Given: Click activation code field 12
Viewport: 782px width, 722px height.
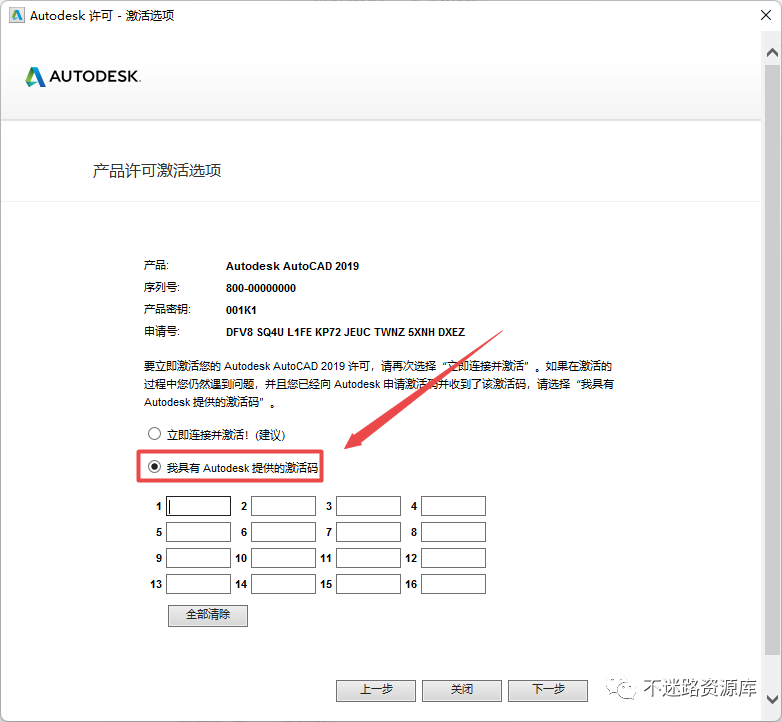Looking at the screenshot, I should (453, 558).
